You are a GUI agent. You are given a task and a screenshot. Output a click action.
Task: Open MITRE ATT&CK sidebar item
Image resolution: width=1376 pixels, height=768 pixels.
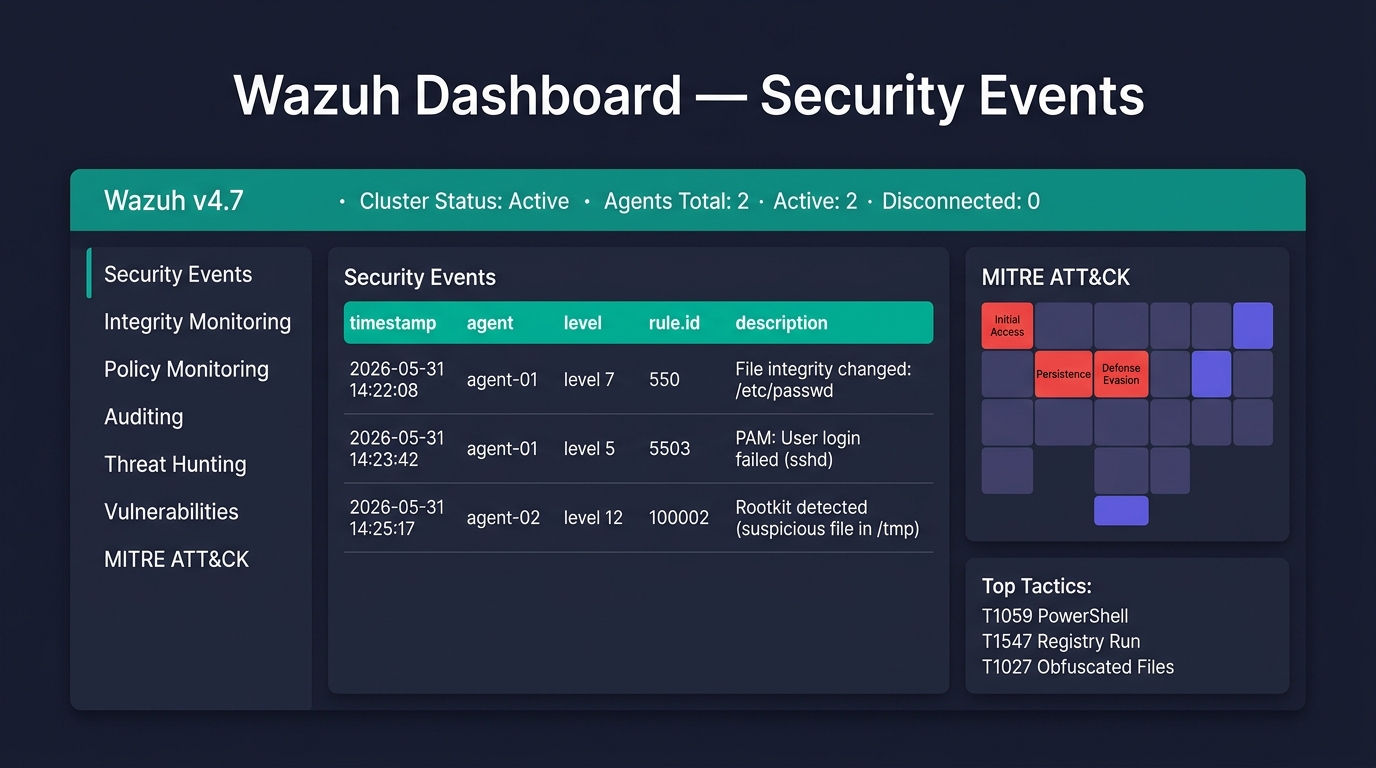tap(177, 559)
